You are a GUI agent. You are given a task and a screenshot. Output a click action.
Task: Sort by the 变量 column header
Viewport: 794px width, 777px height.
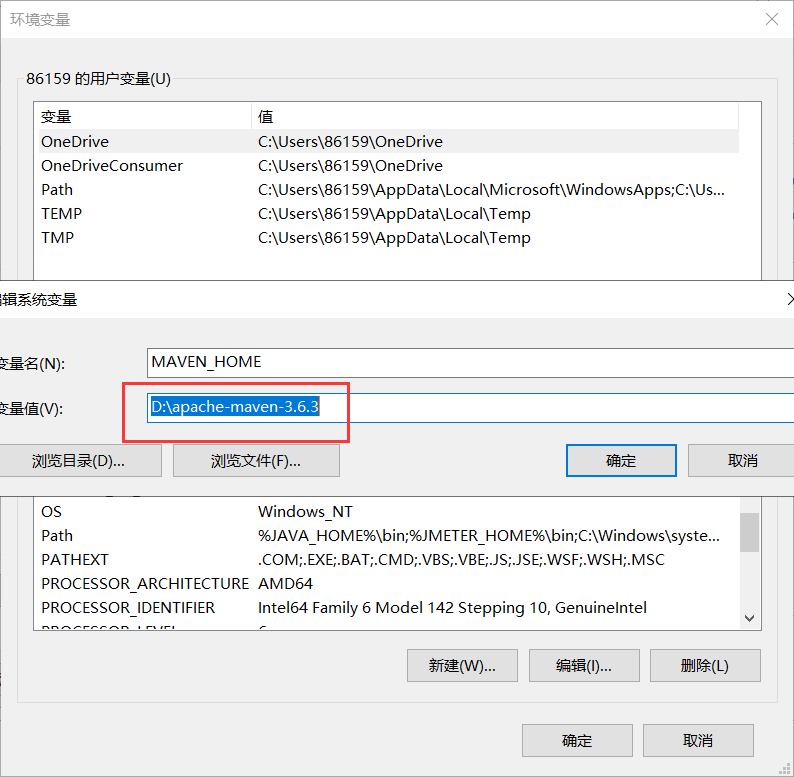(140, 117)
